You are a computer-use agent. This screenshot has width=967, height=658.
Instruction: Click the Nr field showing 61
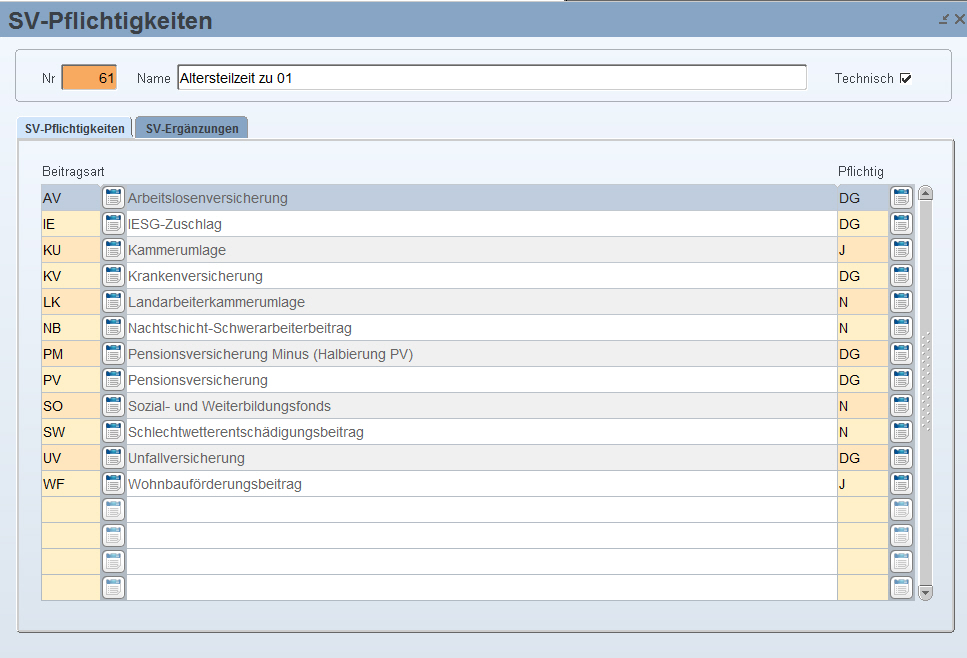click(89, 78)
